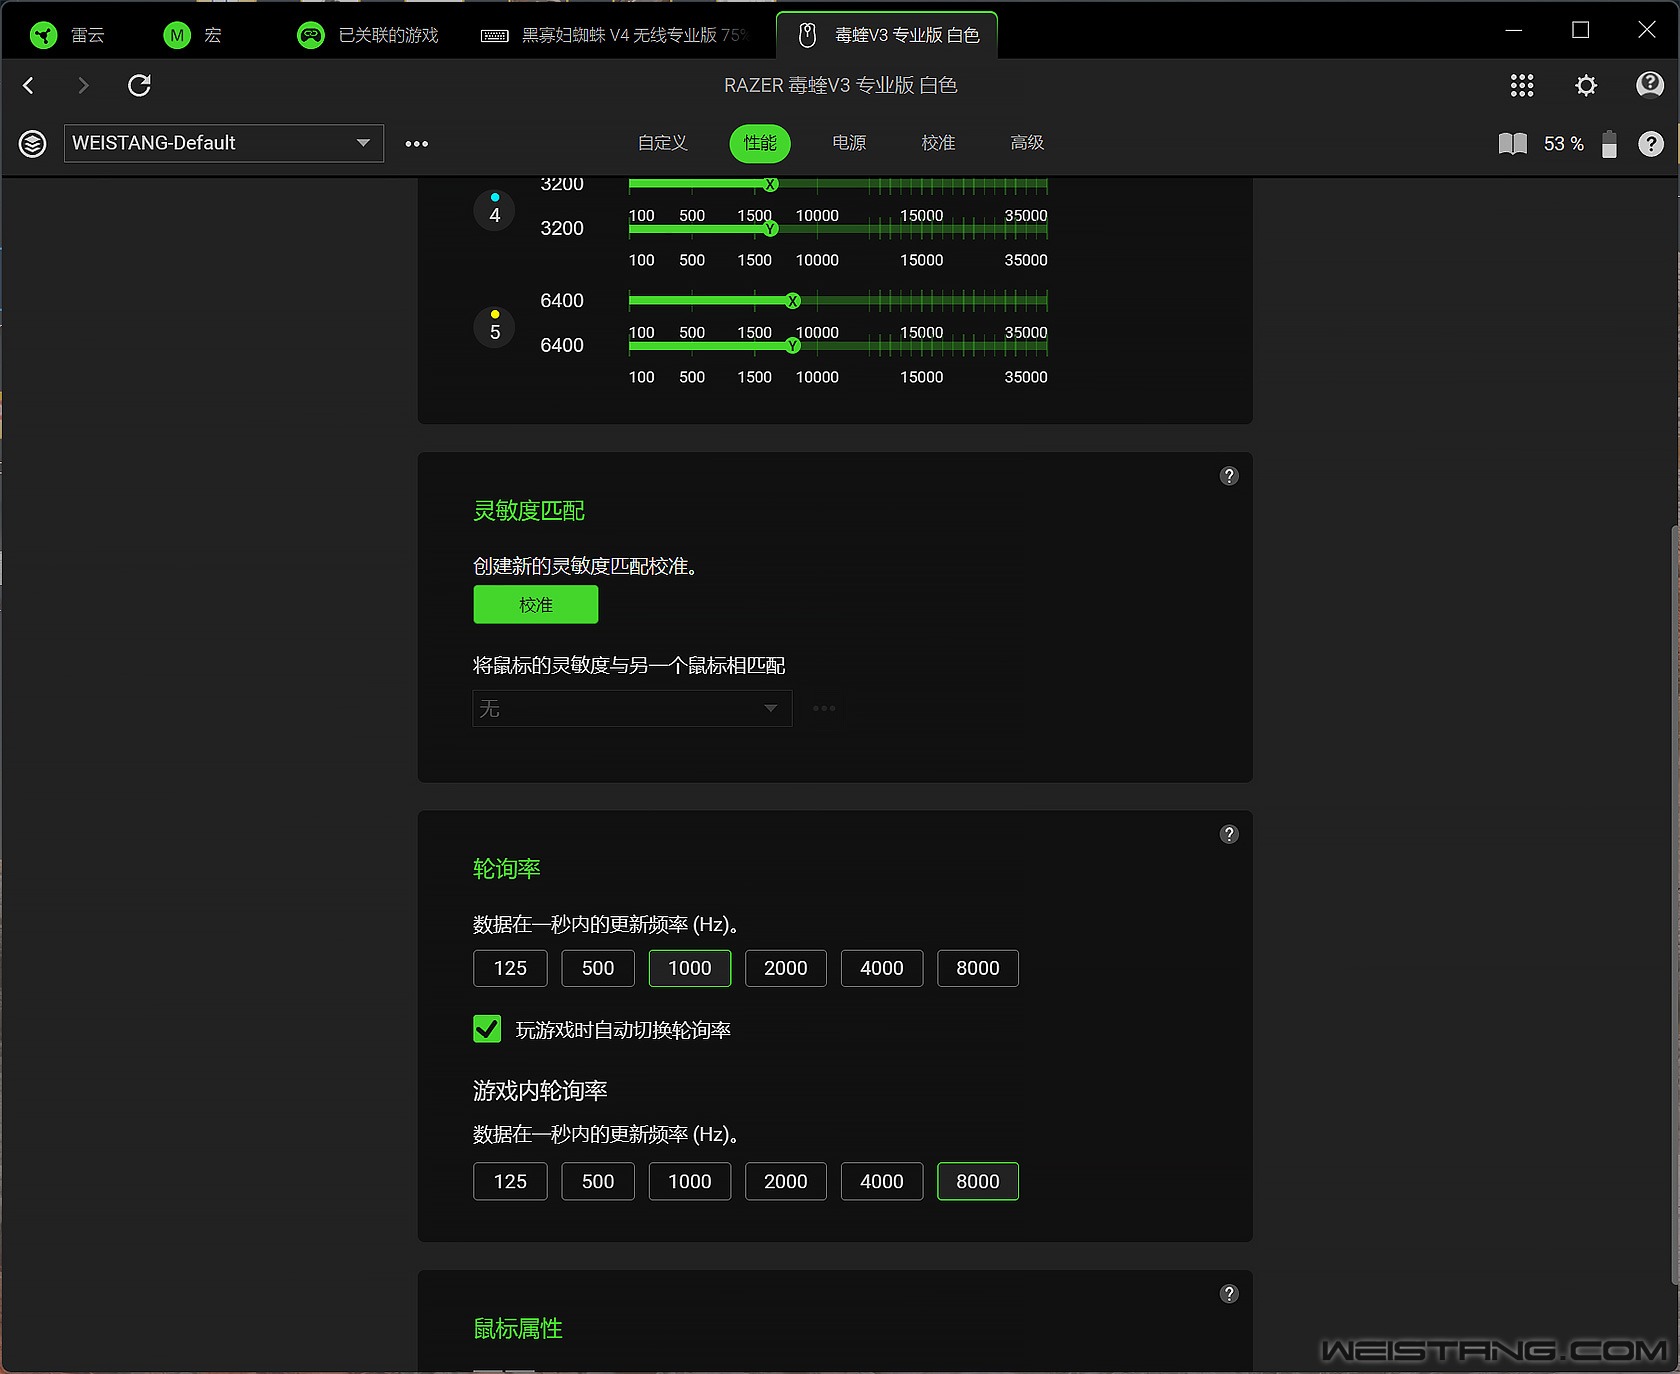Go forward with the right arrow

83,86
